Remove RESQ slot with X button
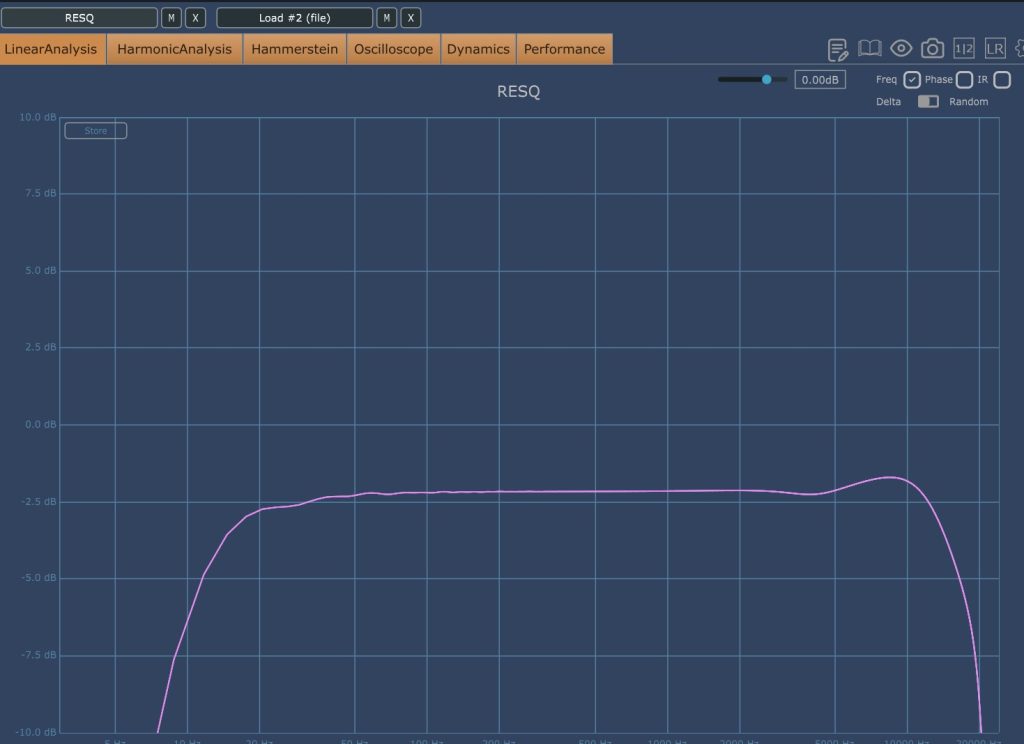Viewport: 1024px width, 744px height. pos(196,18)
